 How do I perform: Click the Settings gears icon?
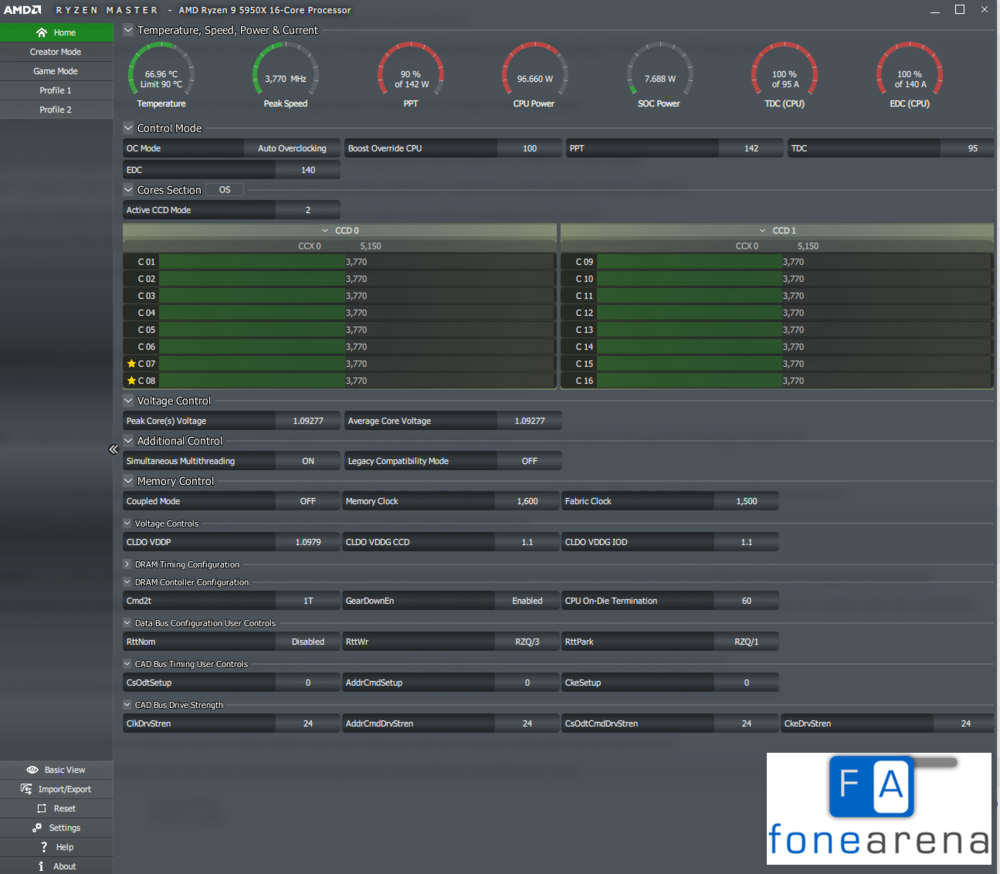(37, 827)
